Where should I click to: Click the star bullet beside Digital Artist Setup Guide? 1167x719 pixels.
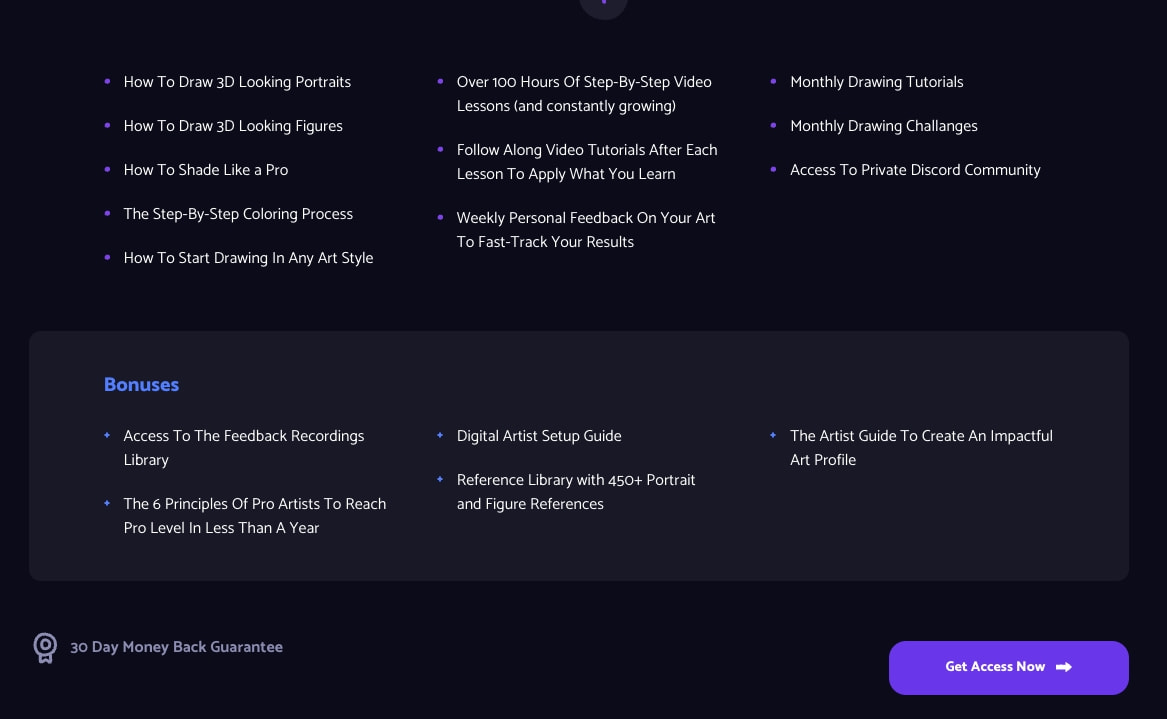(440, 435)
